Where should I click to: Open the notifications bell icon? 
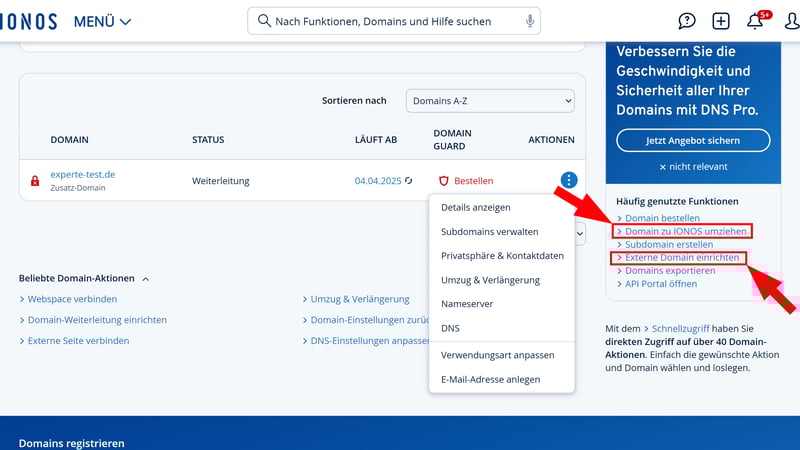755,21
